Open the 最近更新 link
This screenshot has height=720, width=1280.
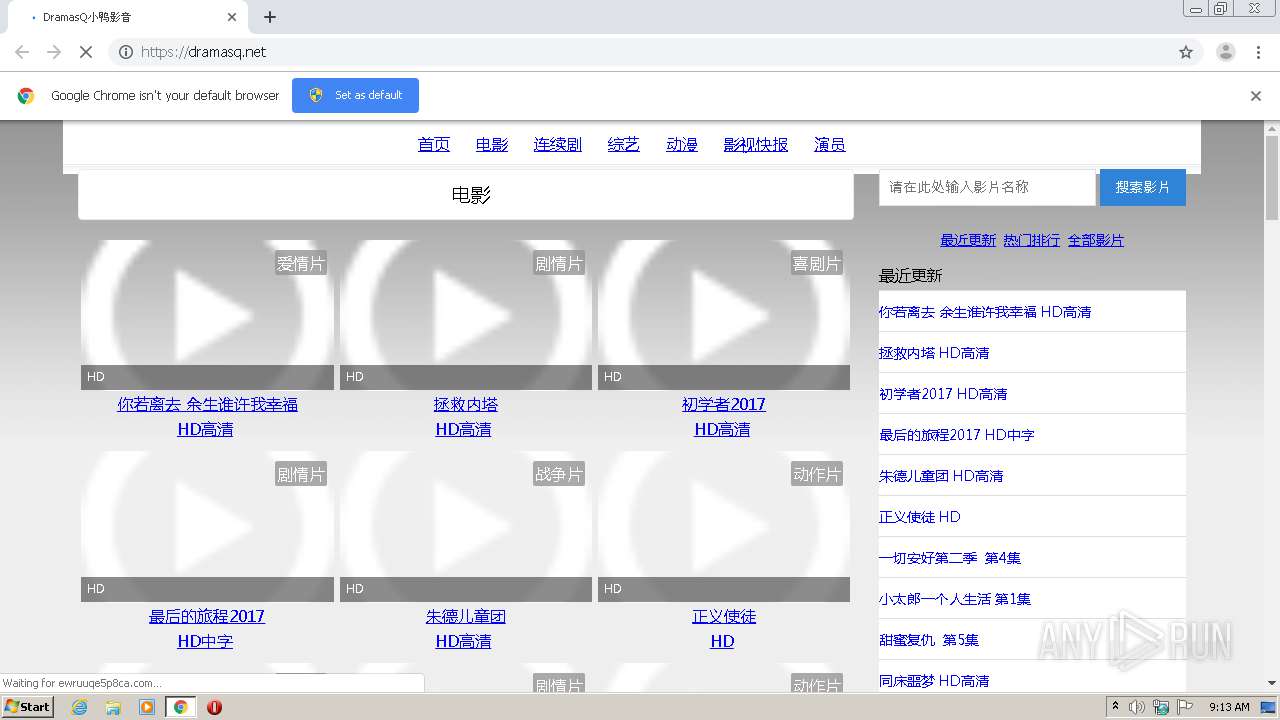point(968,240)
